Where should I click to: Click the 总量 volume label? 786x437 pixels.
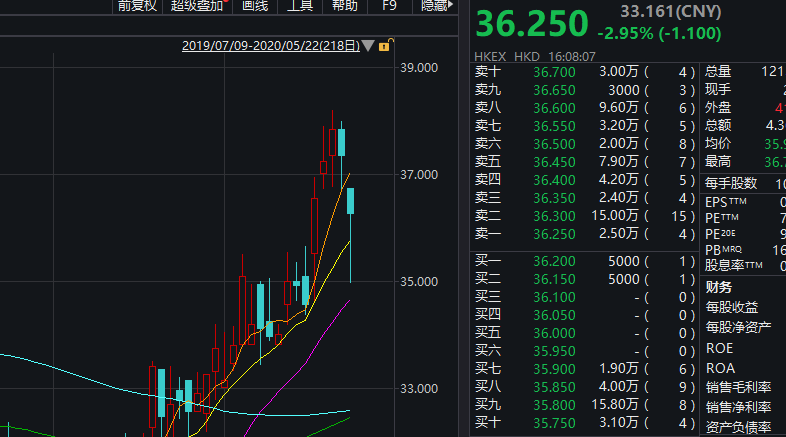[718, 72]
